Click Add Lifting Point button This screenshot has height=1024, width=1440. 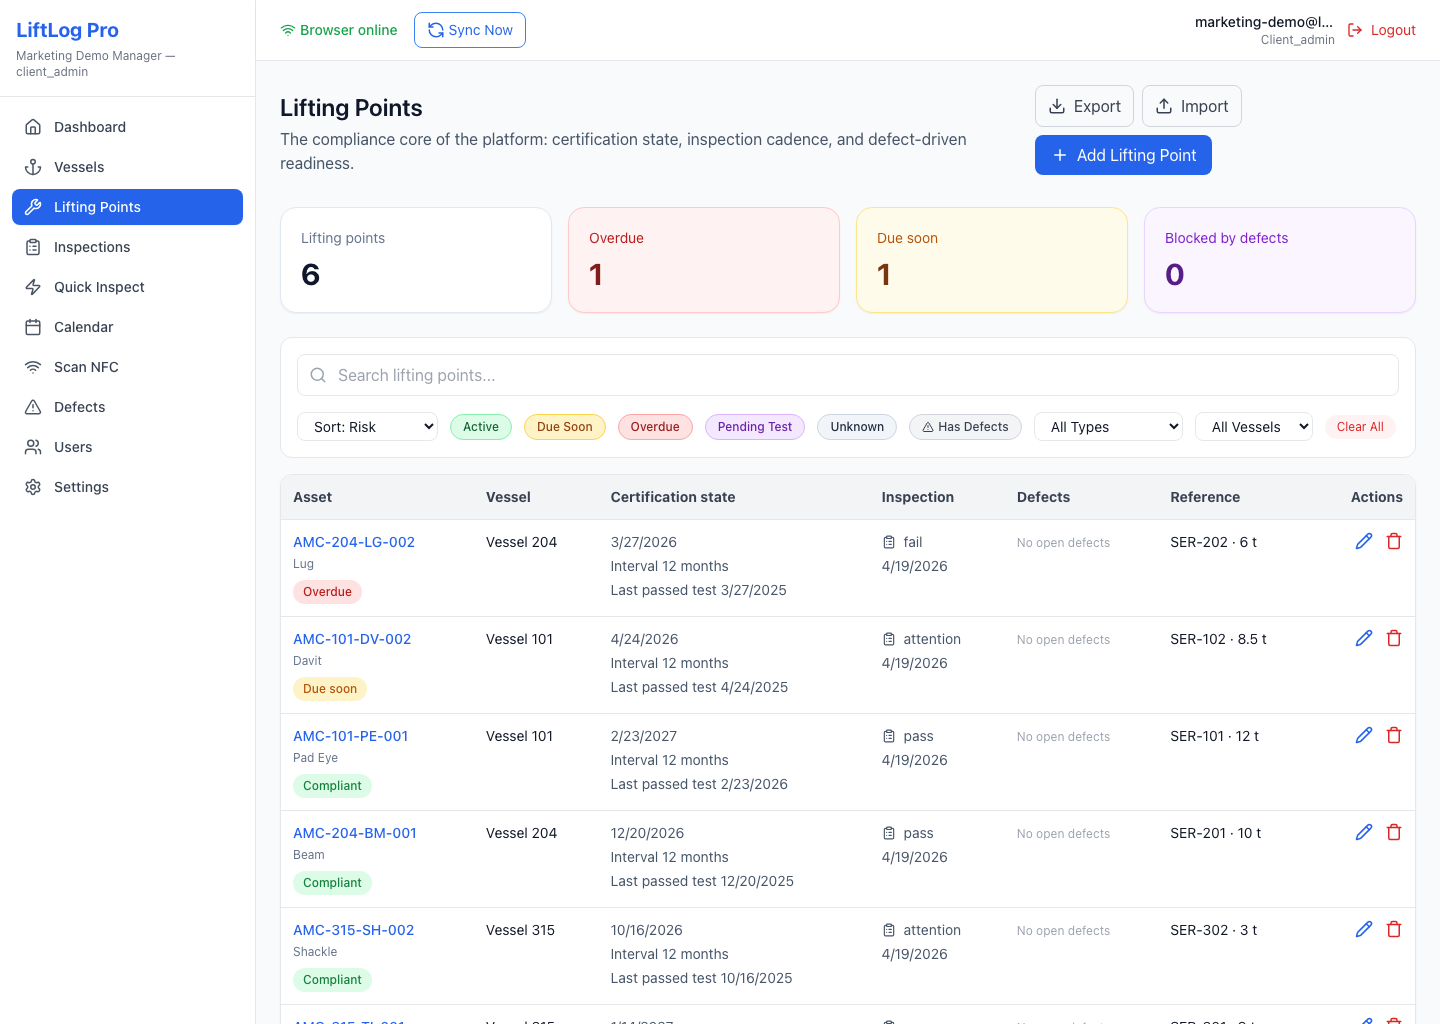click(1123, 155)
